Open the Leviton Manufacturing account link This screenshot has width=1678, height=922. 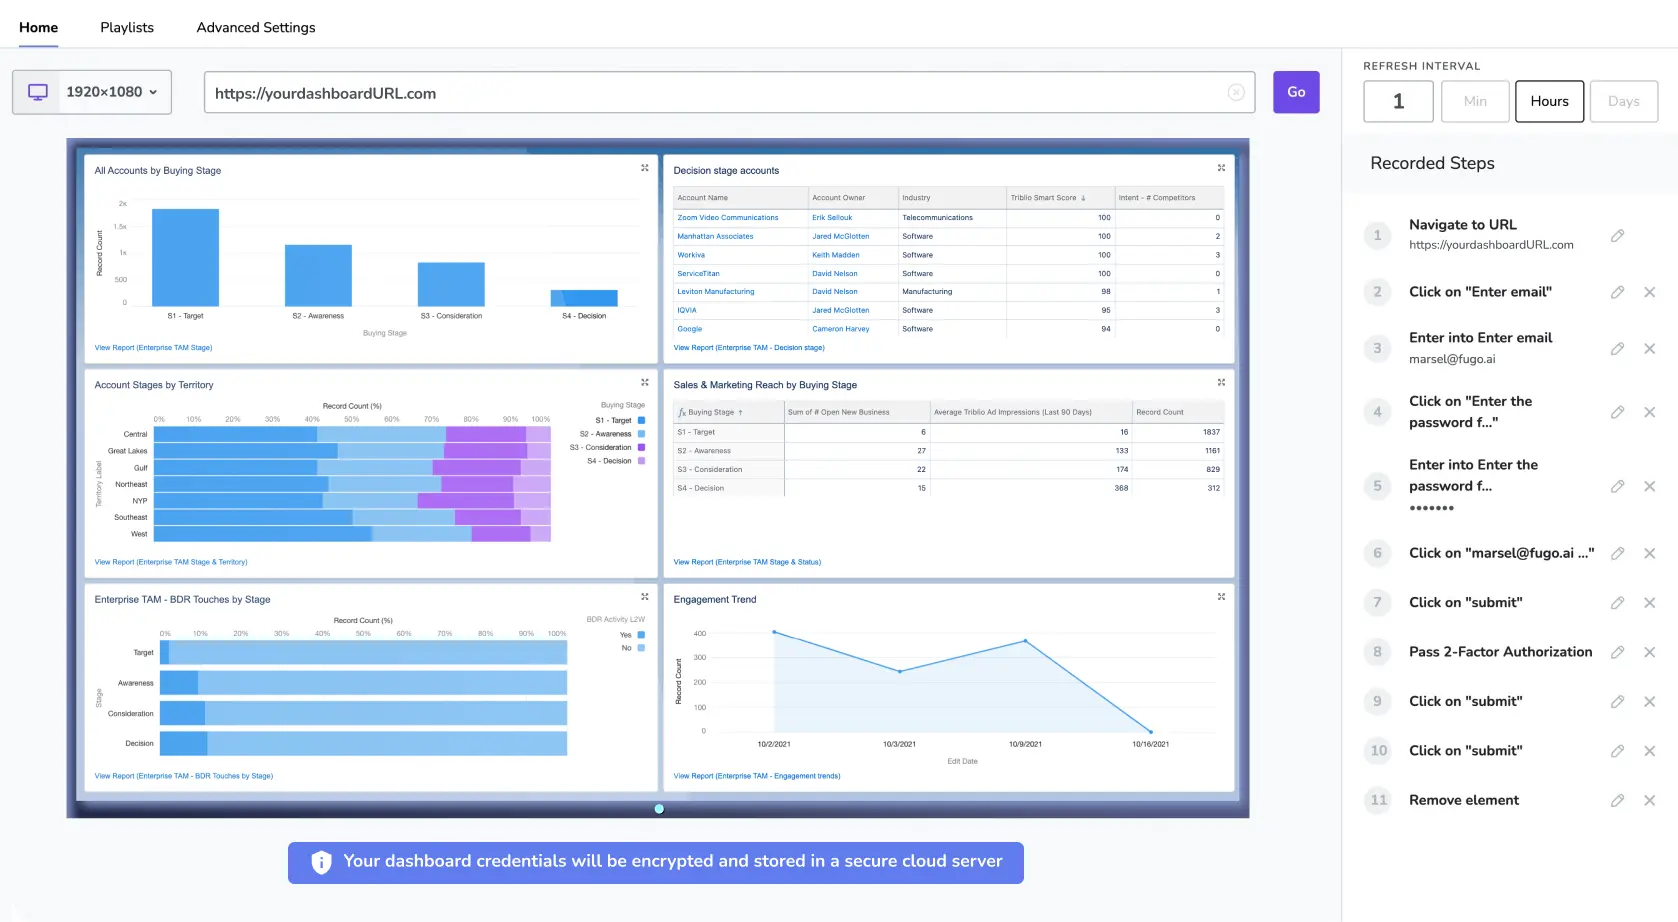coord(716,292)
